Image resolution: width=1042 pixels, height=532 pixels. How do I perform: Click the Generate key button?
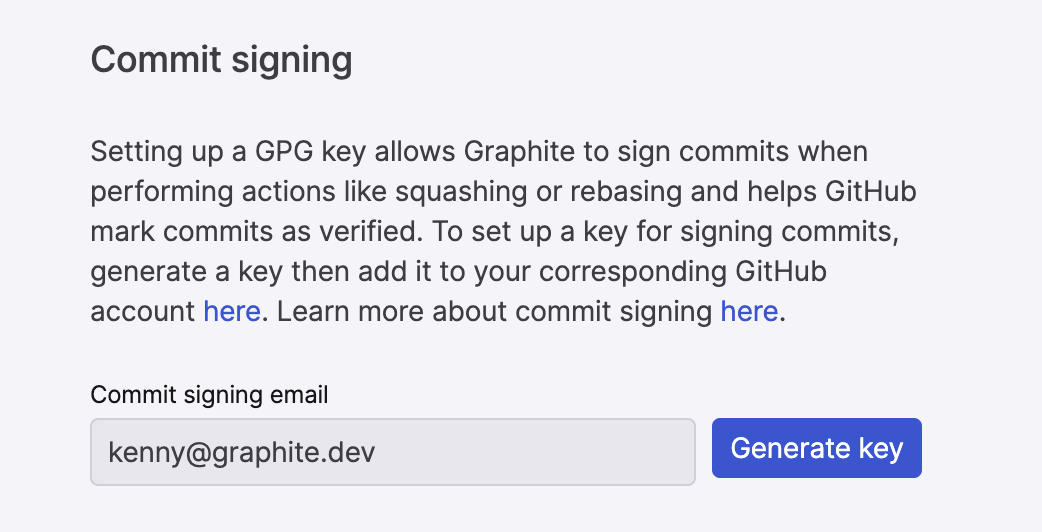pyautogui.click(x=816, y=448)
